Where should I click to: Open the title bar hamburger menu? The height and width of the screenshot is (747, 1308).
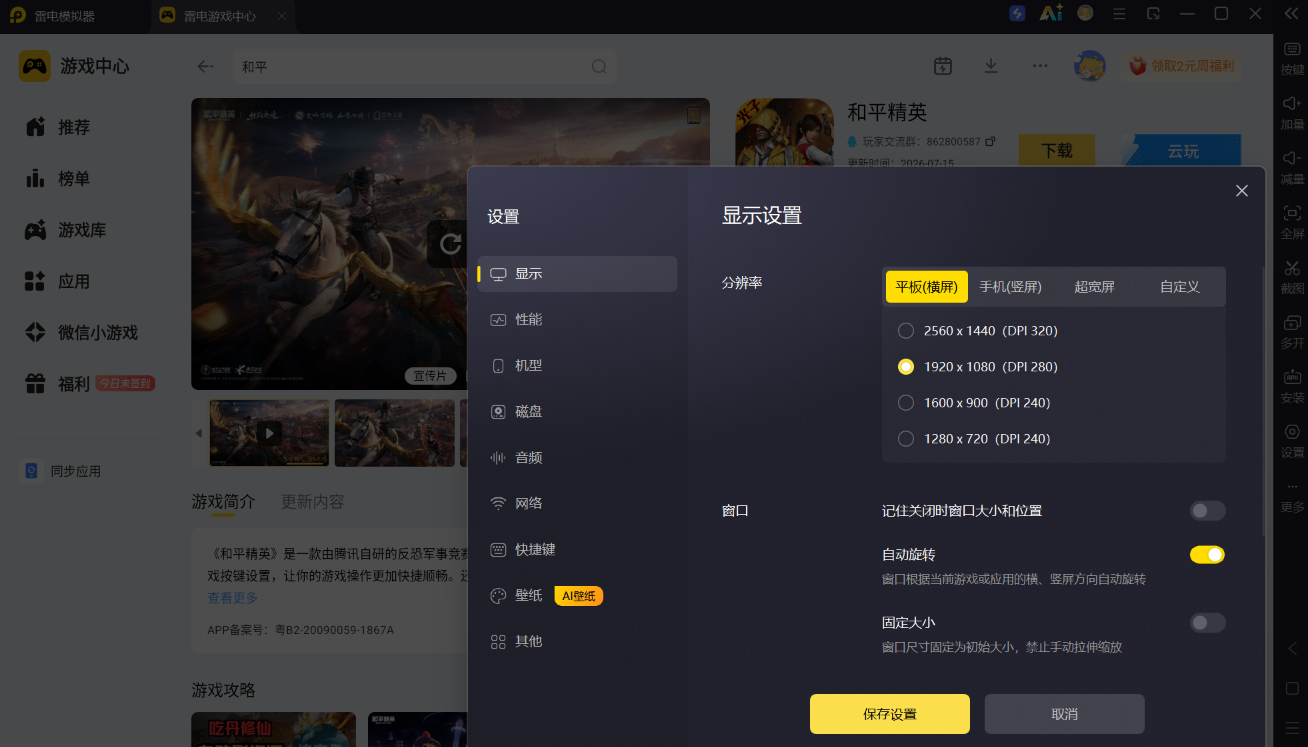point(1119,14)
